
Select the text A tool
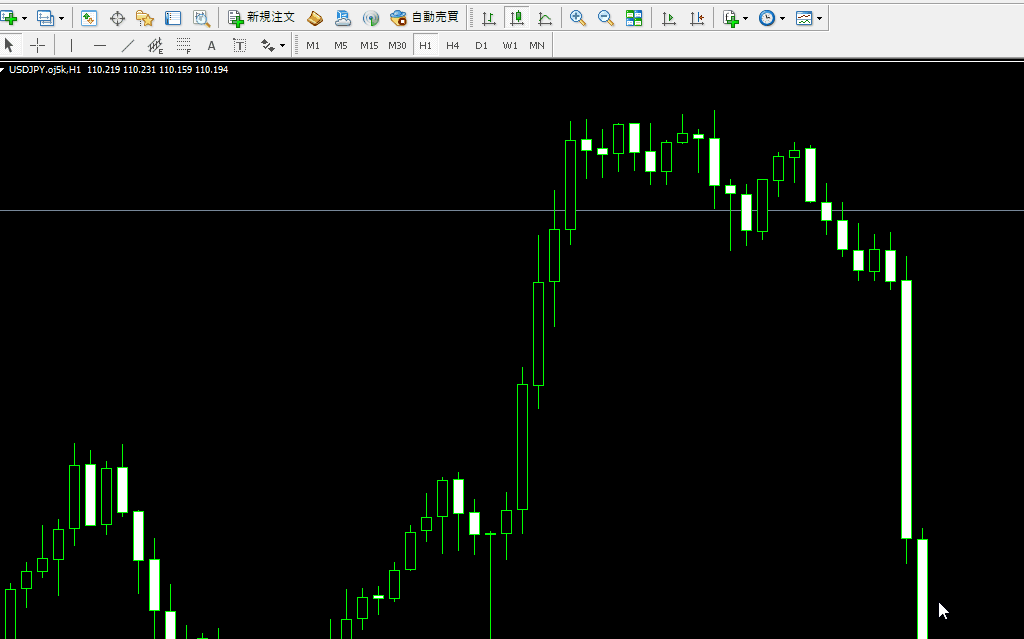[x=212, y=45]
